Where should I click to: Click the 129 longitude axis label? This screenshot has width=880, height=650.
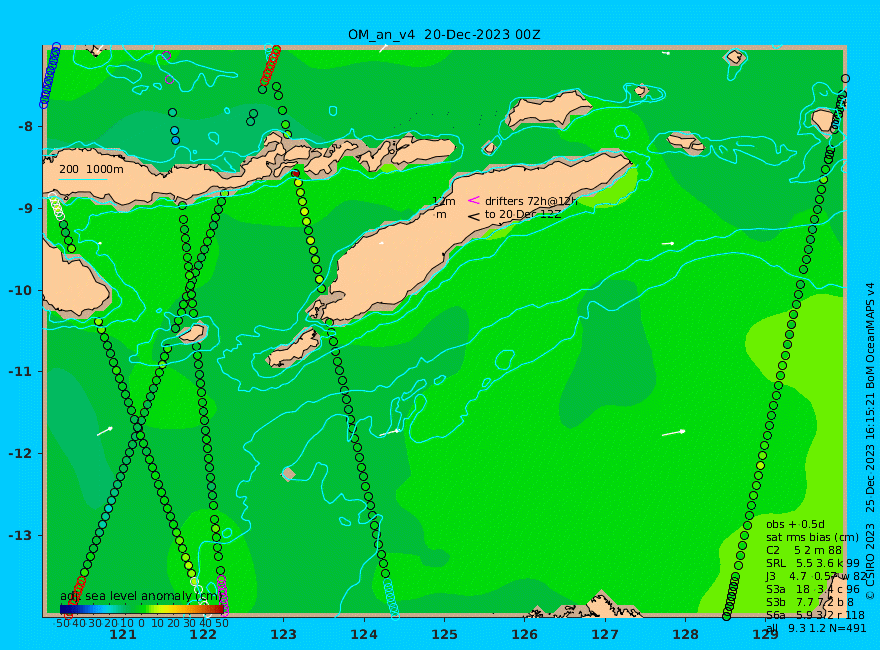coord(766,635)
